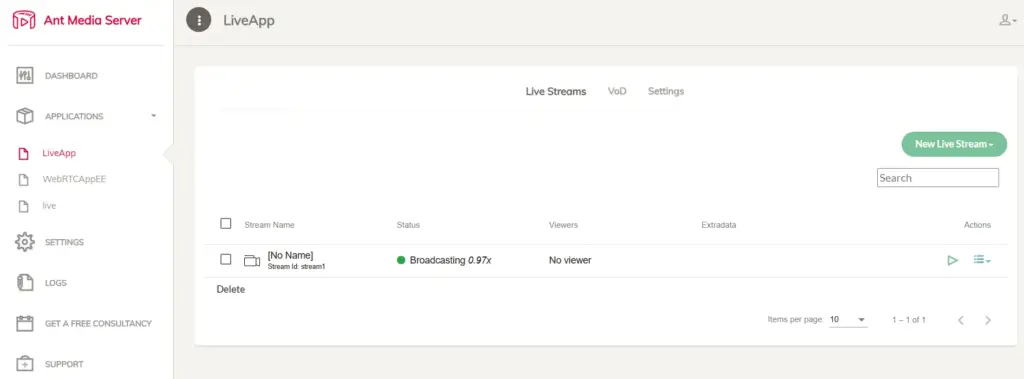Screen dimensions: 1024x379
Task: Switch to the Live Streams tab
Action: [x=556, y=91]
